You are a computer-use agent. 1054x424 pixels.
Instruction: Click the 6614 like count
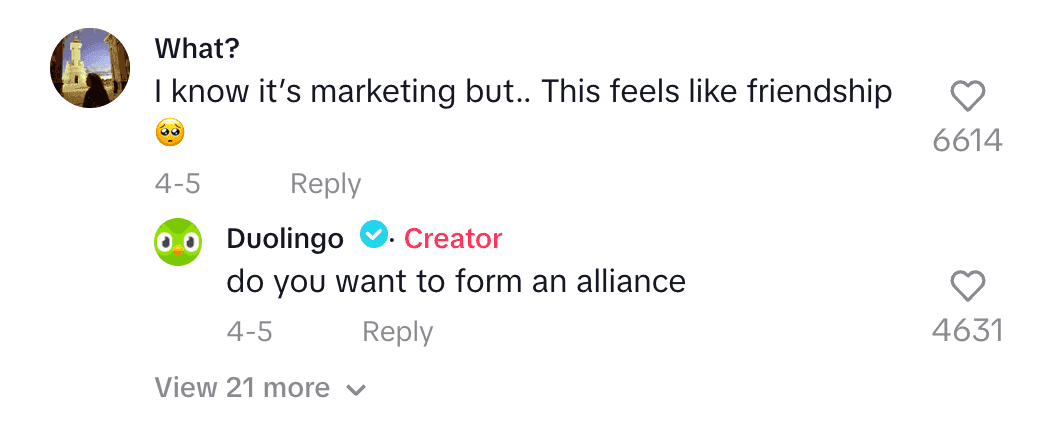point(967,141)
